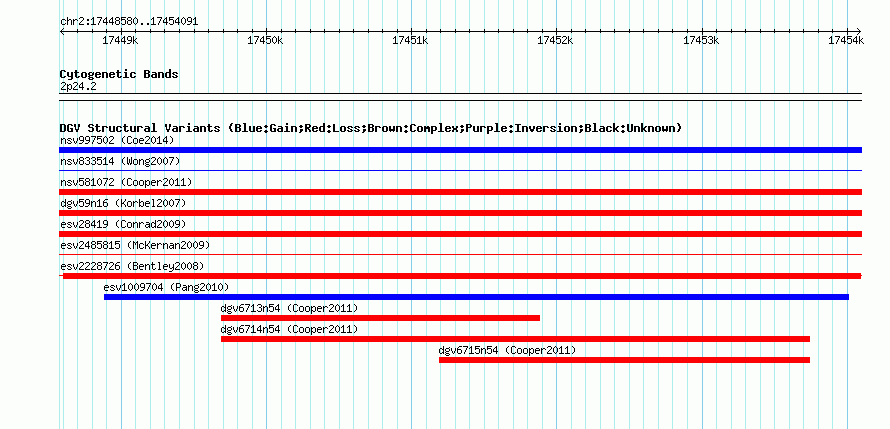Click the 17449k ruler tick label
This screenshot has width=890, height=429.
click(120, 40)
